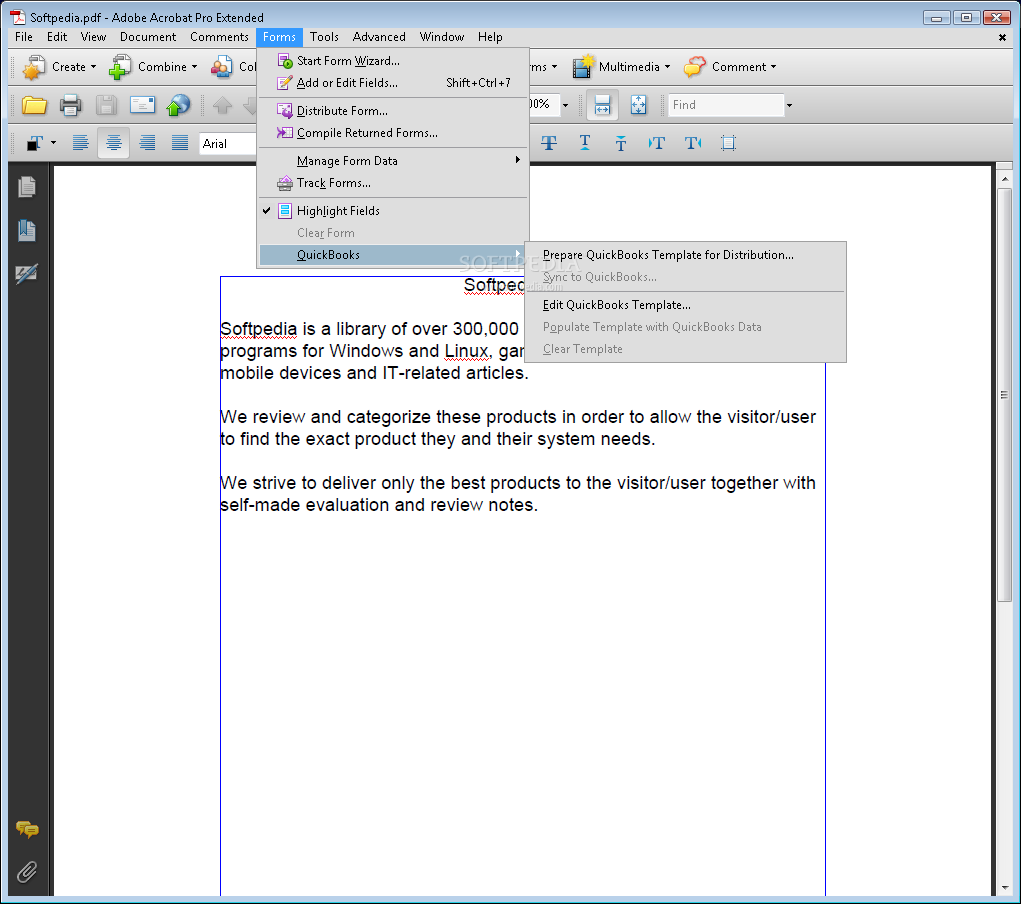Toggle the Highlight Fields checkmark option
Image resolution: width=1021 pixels, height=904 pixels.
tap(393, 211)
